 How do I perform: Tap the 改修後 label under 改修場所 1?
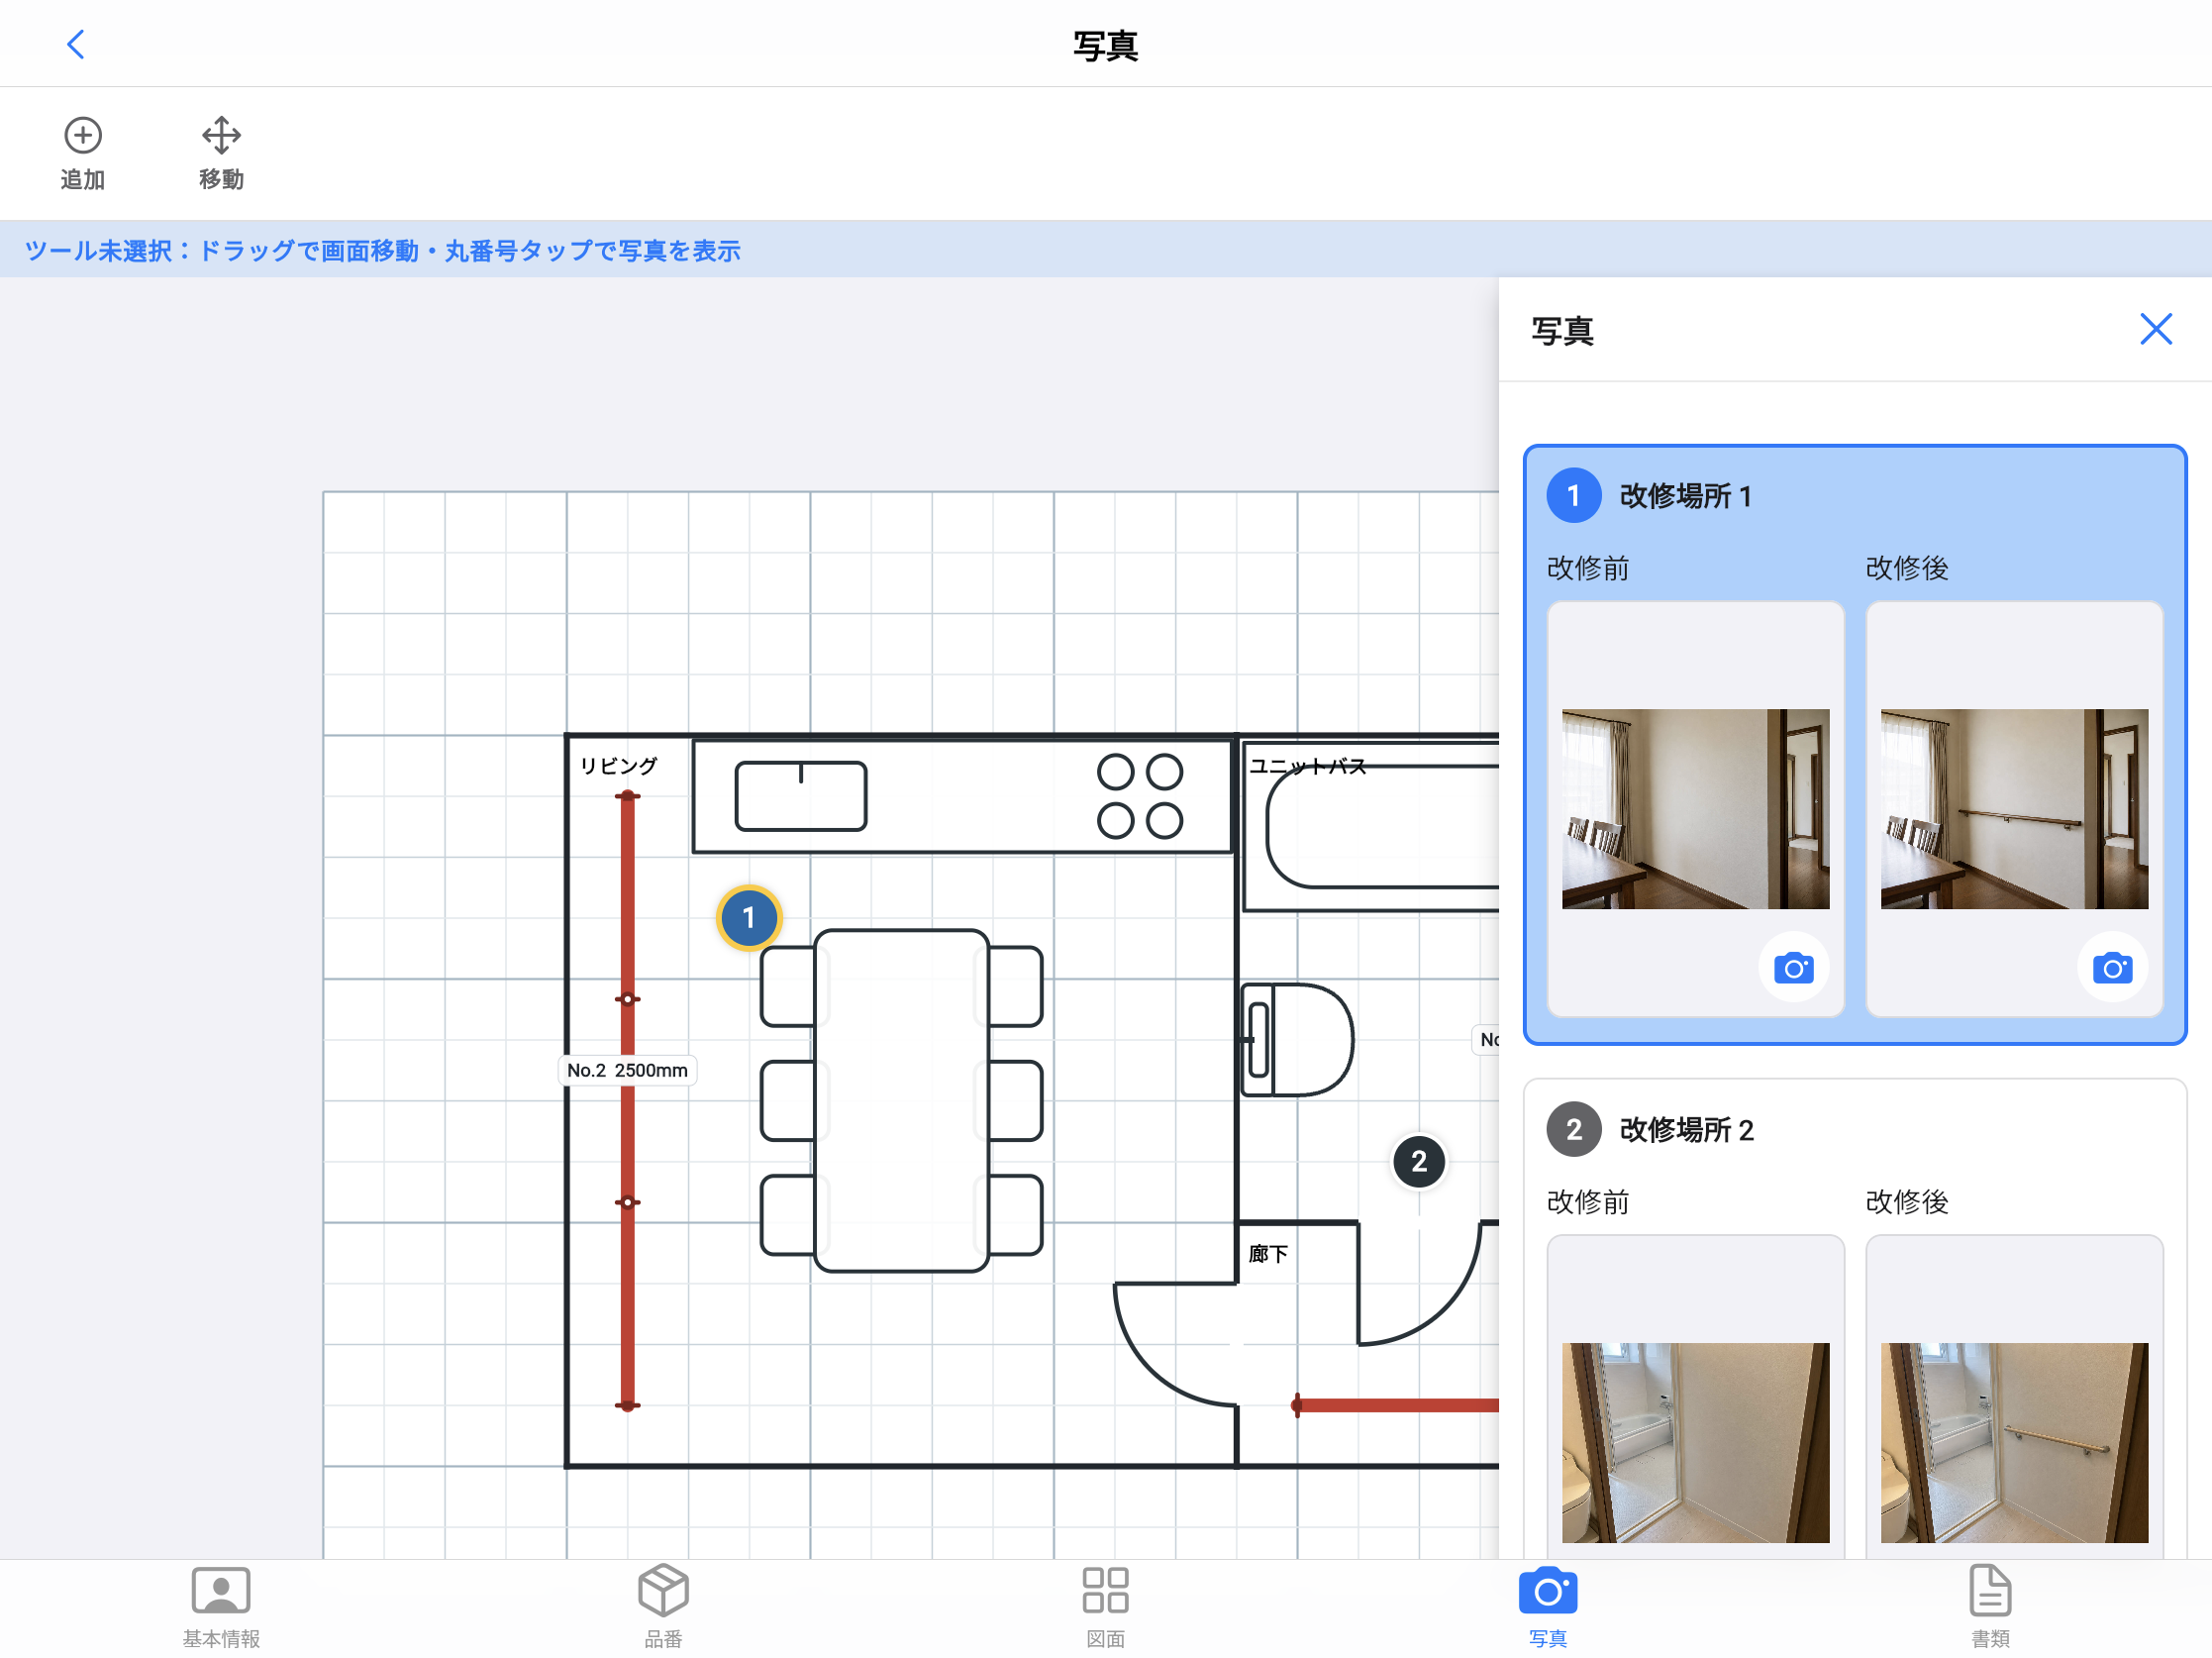(1906, 568)
